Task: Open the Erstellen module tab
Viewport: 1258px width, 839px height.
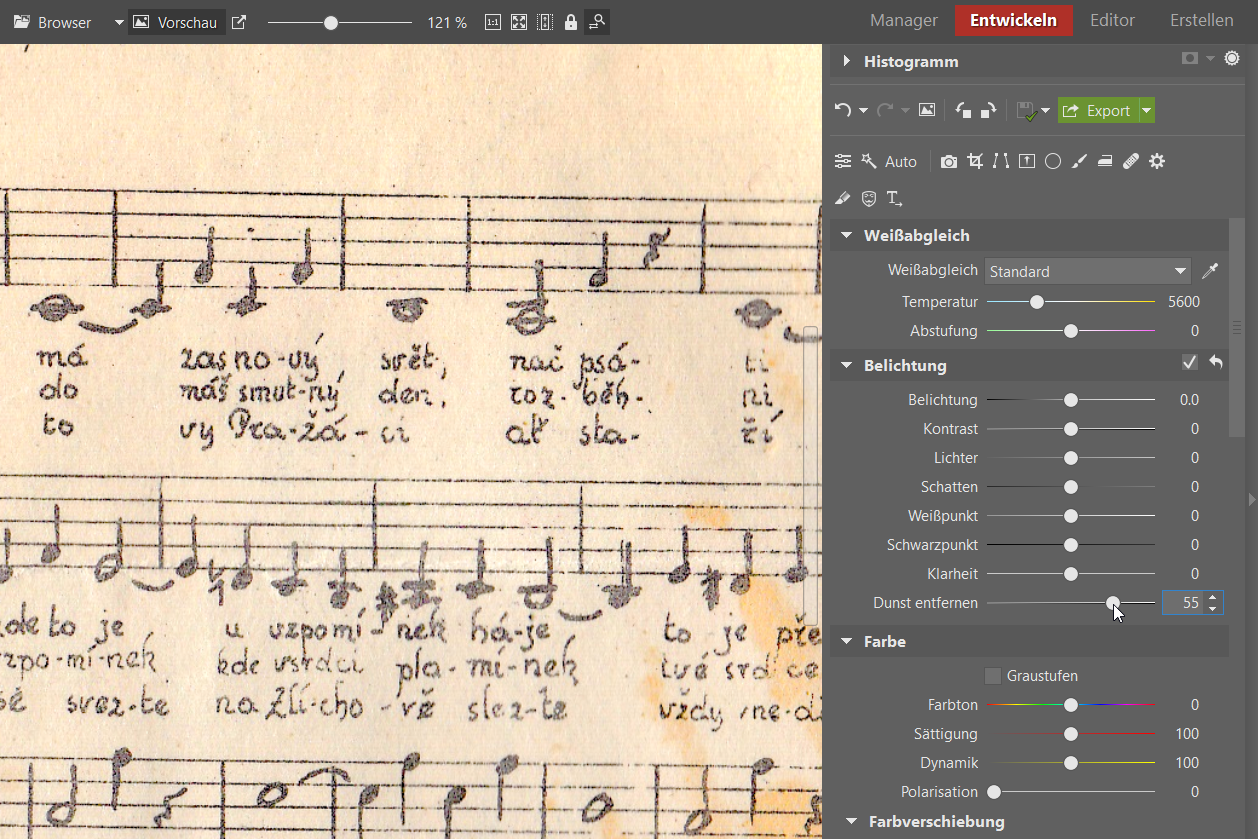Action: [x=1201, y=21]
